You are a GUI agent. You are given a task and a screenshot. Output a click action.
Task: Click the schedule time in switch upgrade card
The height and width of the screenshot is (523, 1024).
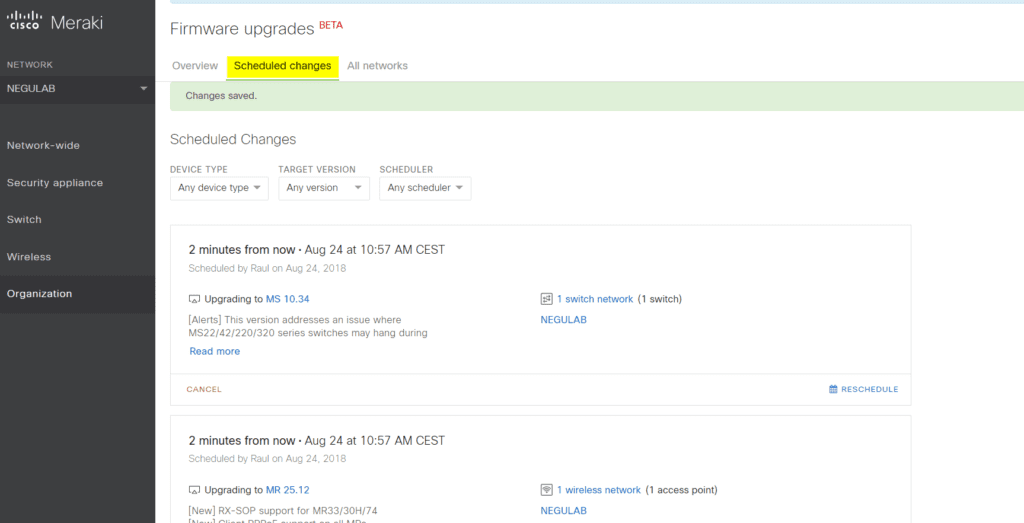click(317, 250)
